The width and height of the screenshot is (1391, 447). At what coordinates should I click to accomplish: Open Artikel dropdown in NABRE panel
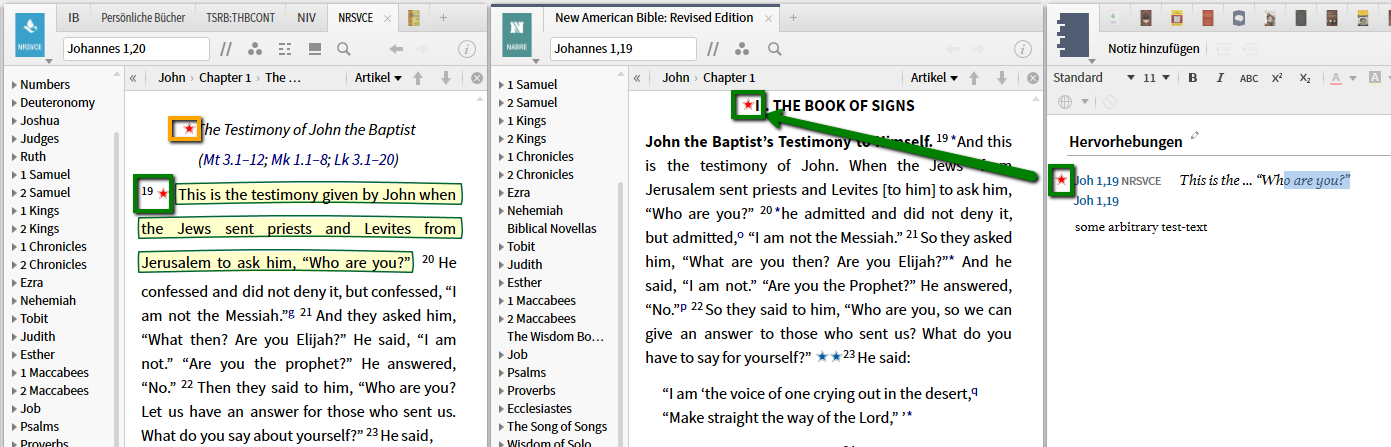click(934, 78)
